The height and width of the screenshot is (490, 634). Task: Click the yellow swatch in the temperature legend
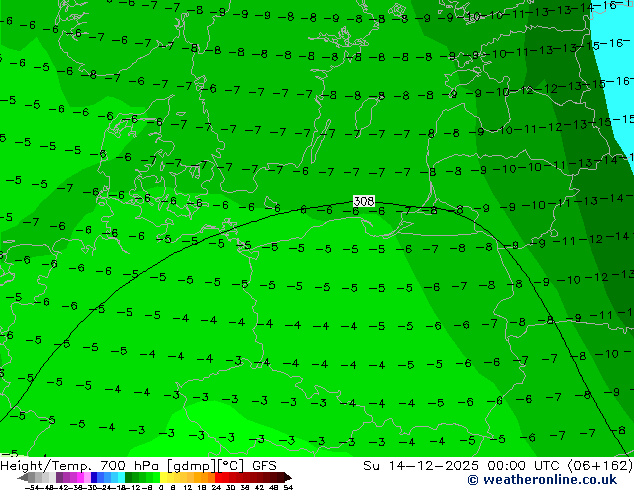point(163,477)
